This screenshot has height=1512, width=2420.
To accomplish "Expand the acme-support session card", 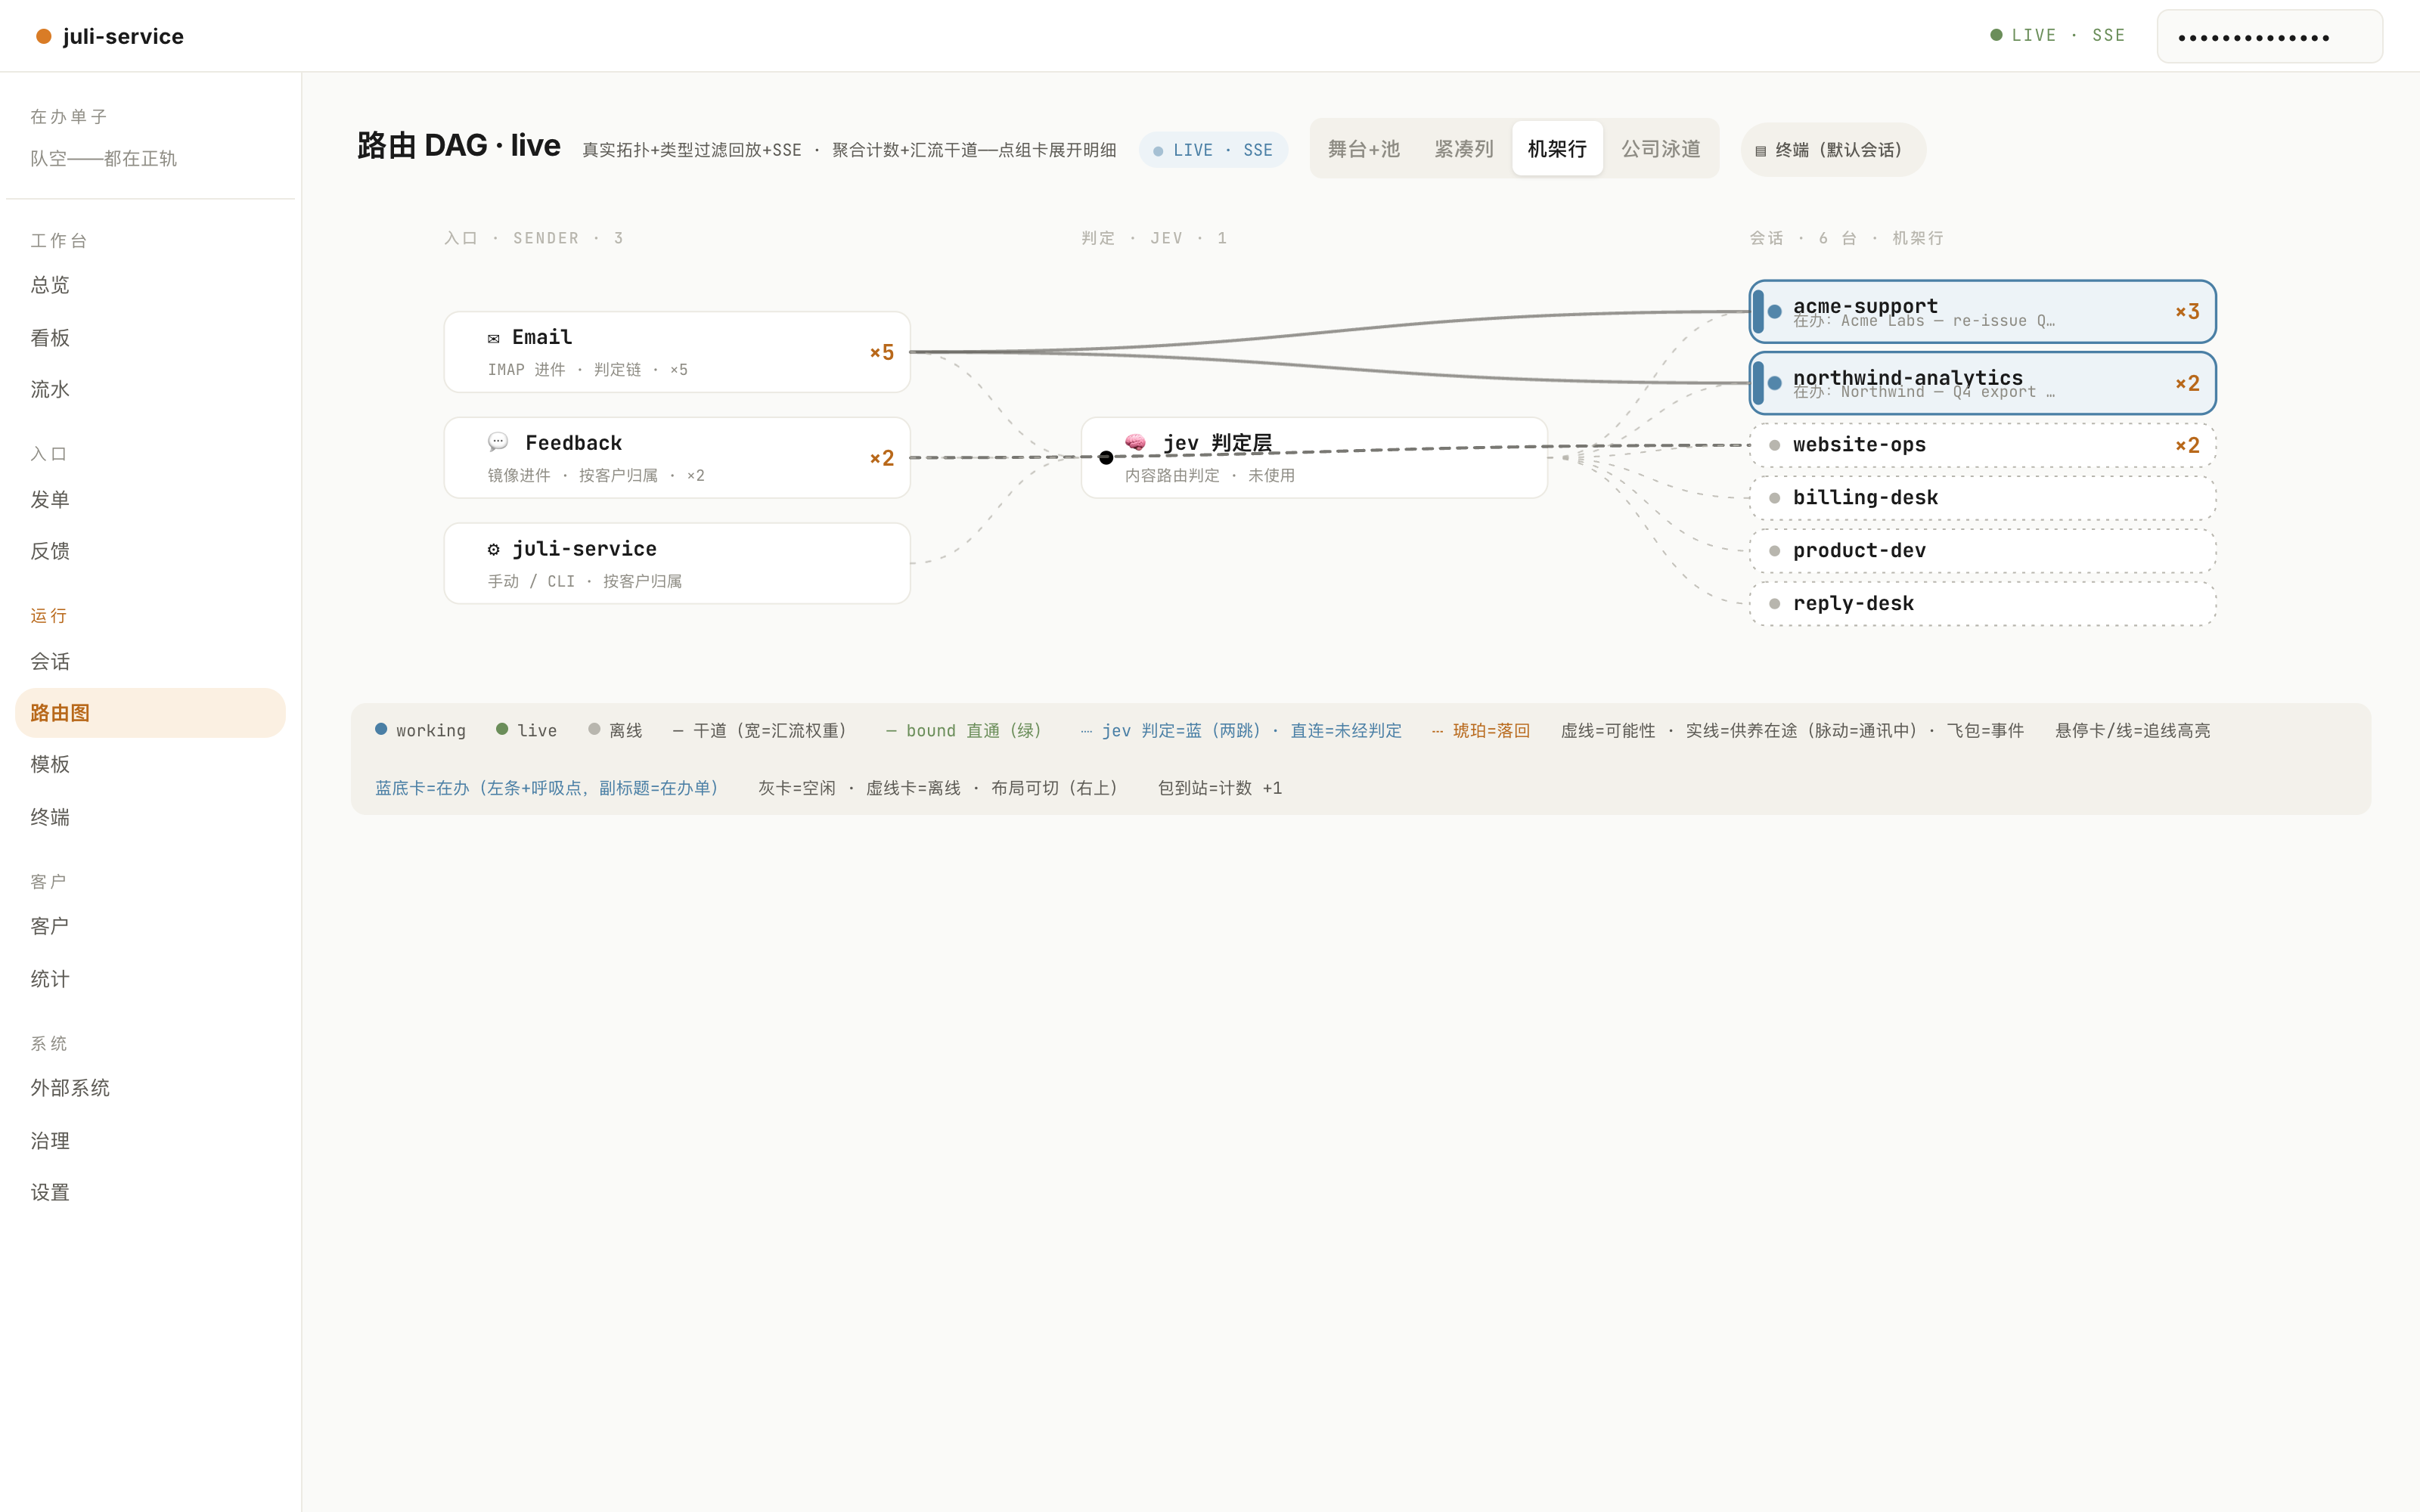I will [x=1982, y=312].
